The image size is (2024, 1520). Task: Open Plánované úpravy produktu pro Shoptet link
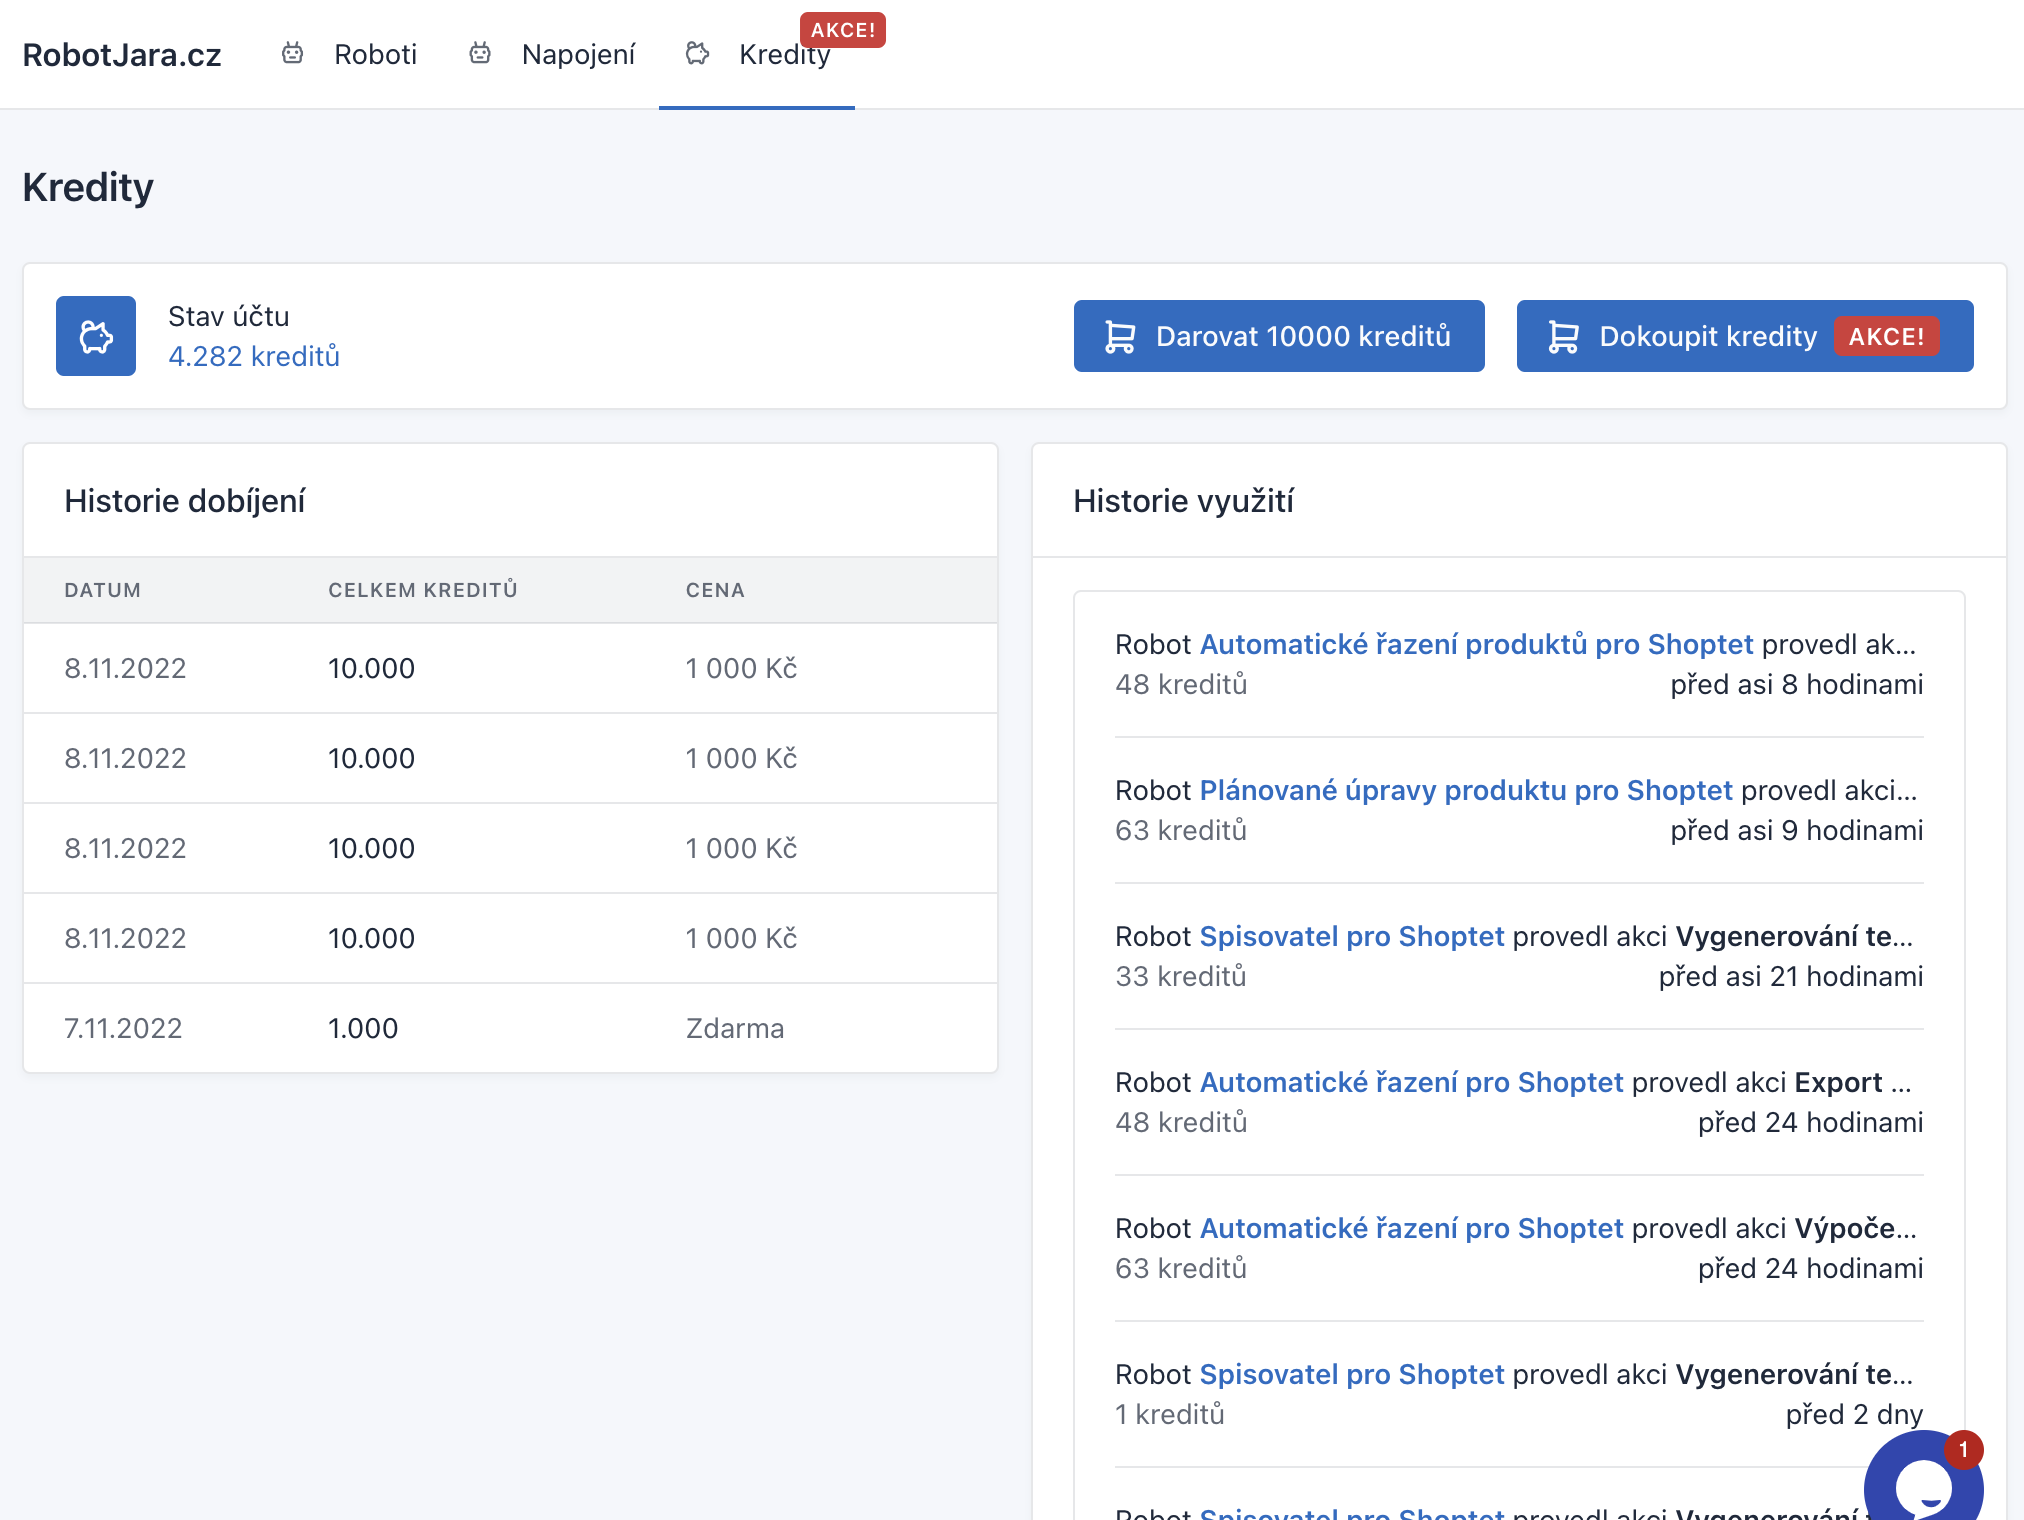pyautogui.click(x=1466, y=790)
